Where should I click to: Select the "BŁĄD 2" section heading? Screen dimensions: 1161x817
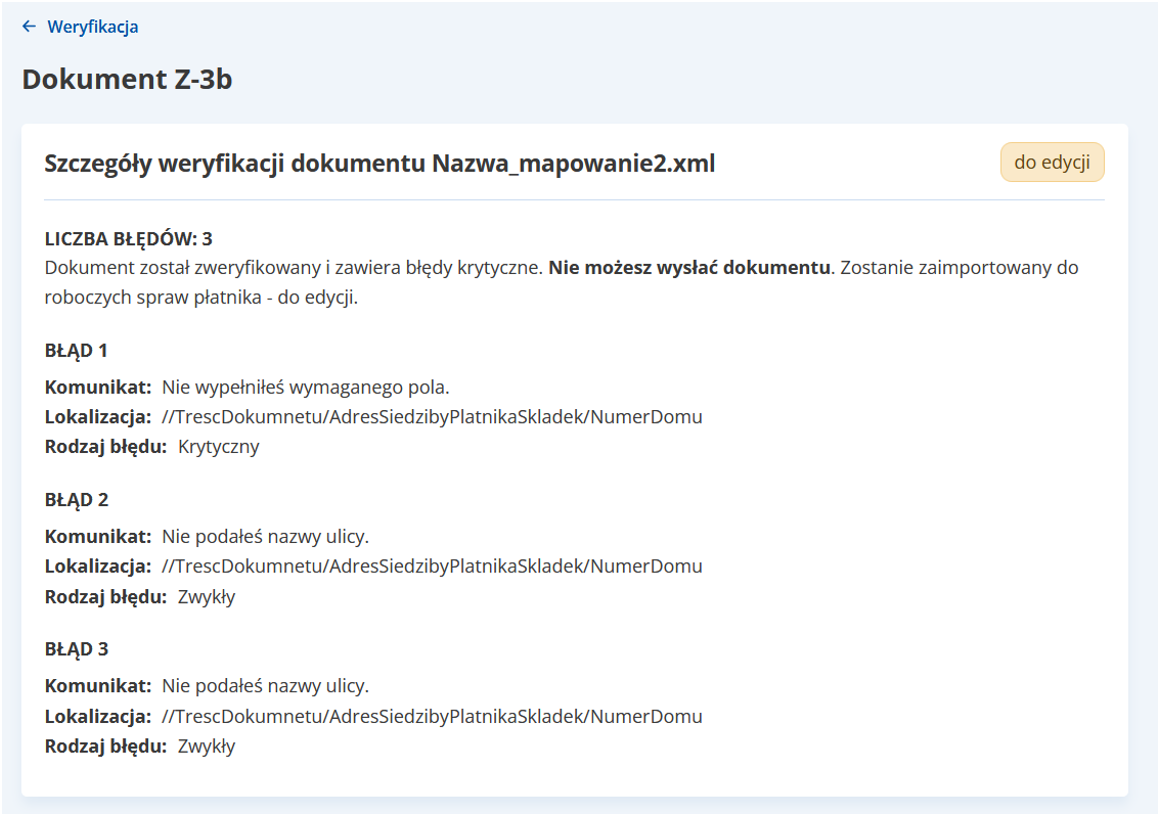76,500
